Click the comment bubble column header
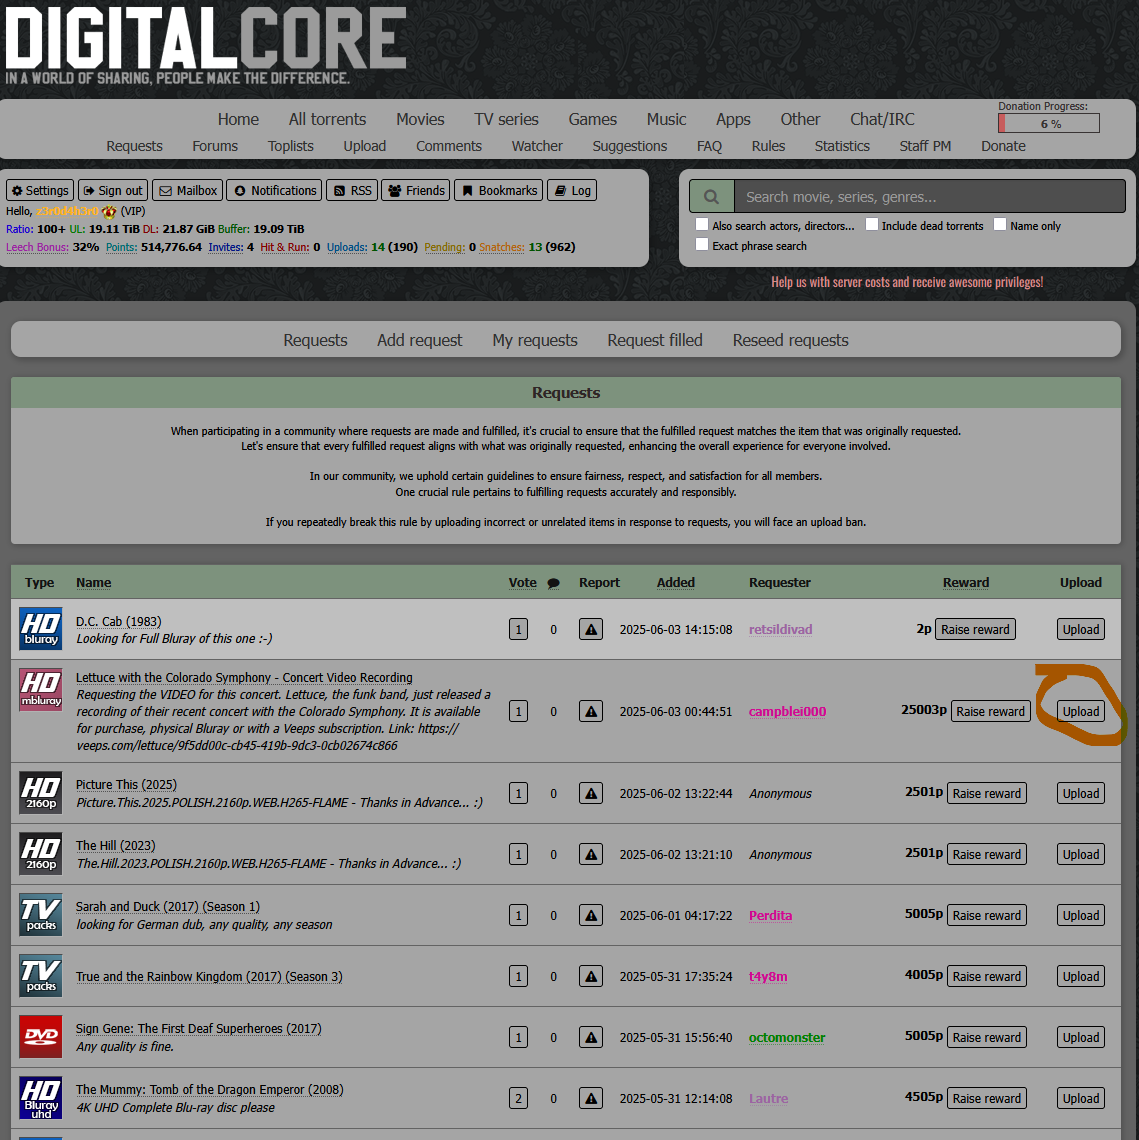1139x1140 pixels. coord(553,583)
